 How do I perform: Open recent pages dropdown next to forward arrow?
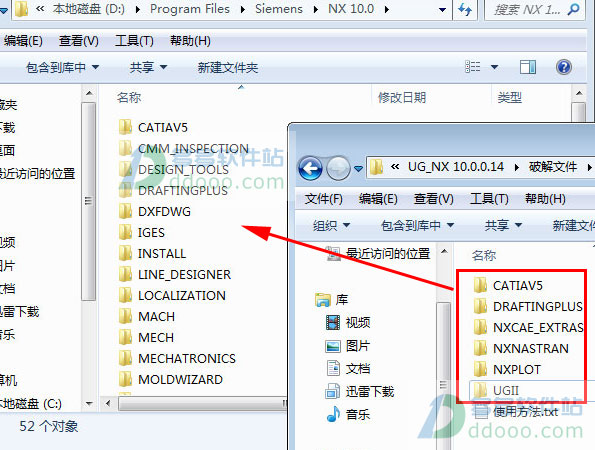pos(358,168)
